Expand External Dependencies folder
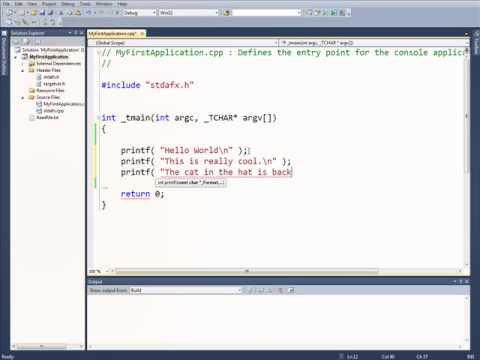 [x=23, y=64]
